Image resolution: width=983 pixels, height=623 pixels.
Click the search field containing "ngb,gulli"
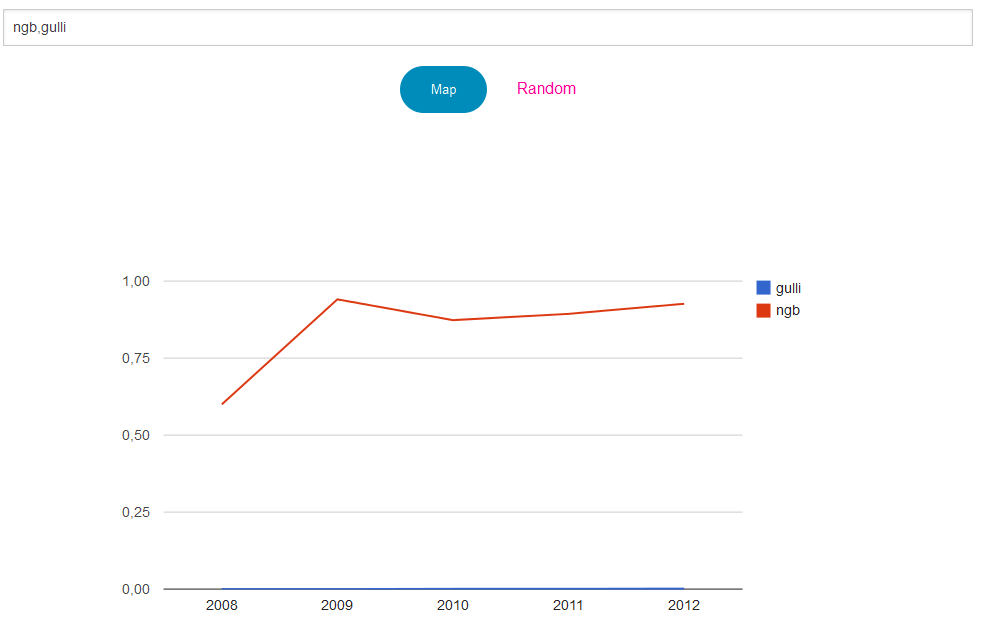pyautogui.click(x=487, y=28)
